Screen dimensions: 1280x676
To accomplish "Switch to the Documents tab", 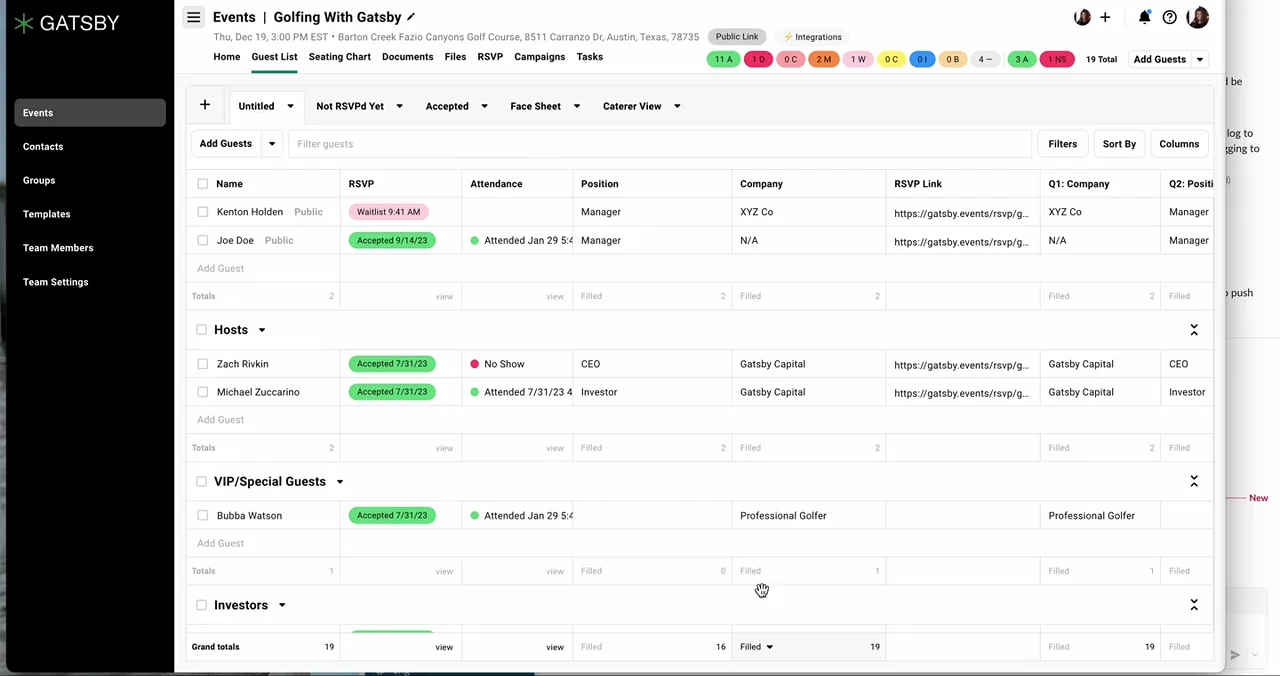I will 408,57.
